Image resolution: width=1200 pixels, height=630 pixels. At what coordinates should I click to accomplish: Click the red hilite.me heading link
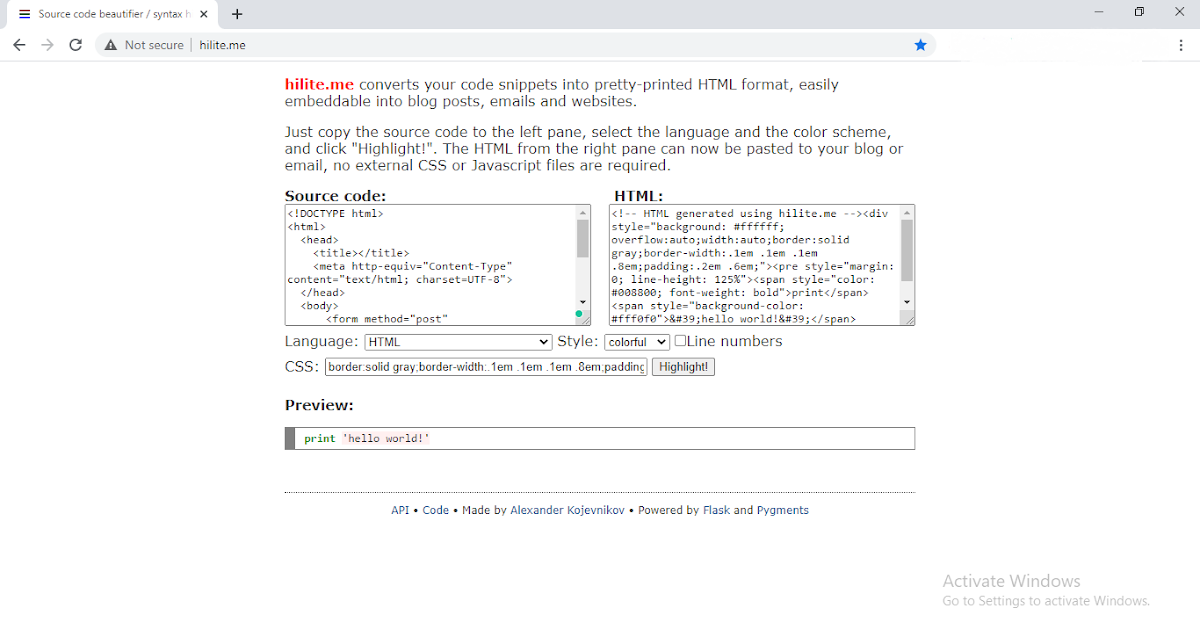pos(319,84)
